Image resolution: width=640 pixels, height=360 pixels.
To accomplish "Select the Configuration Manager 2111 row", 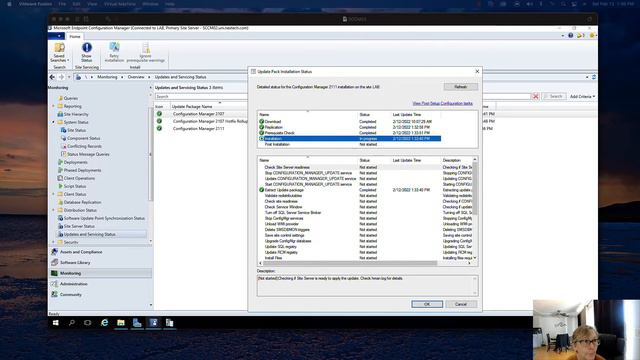I will click(198, 129).
